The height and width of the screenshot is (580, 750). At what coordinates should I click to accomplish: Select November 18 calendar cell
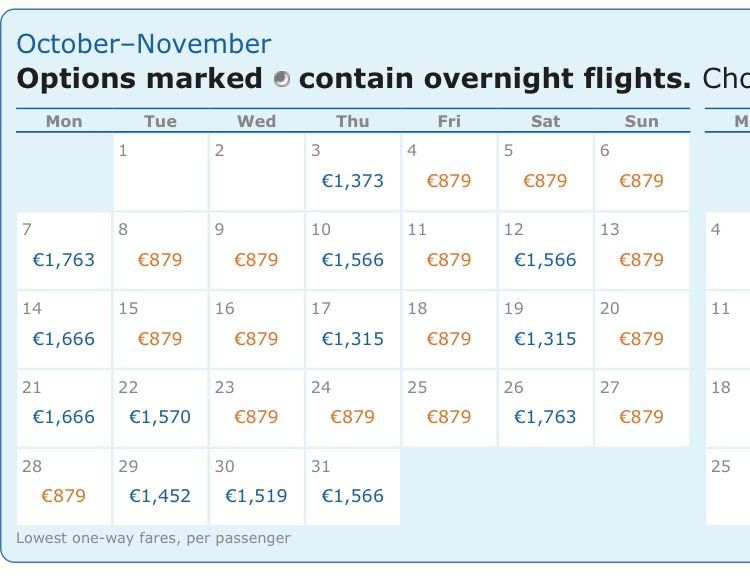(x=728, y=408)
